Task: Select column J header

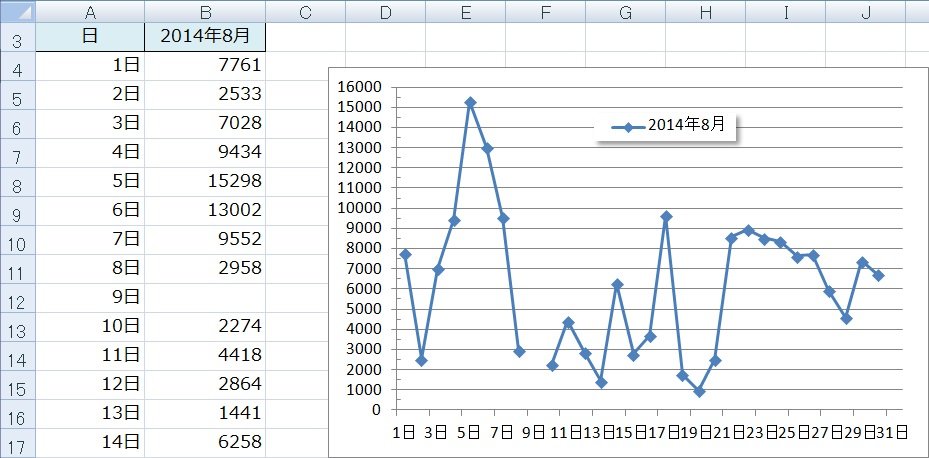Action: [866, 11]
